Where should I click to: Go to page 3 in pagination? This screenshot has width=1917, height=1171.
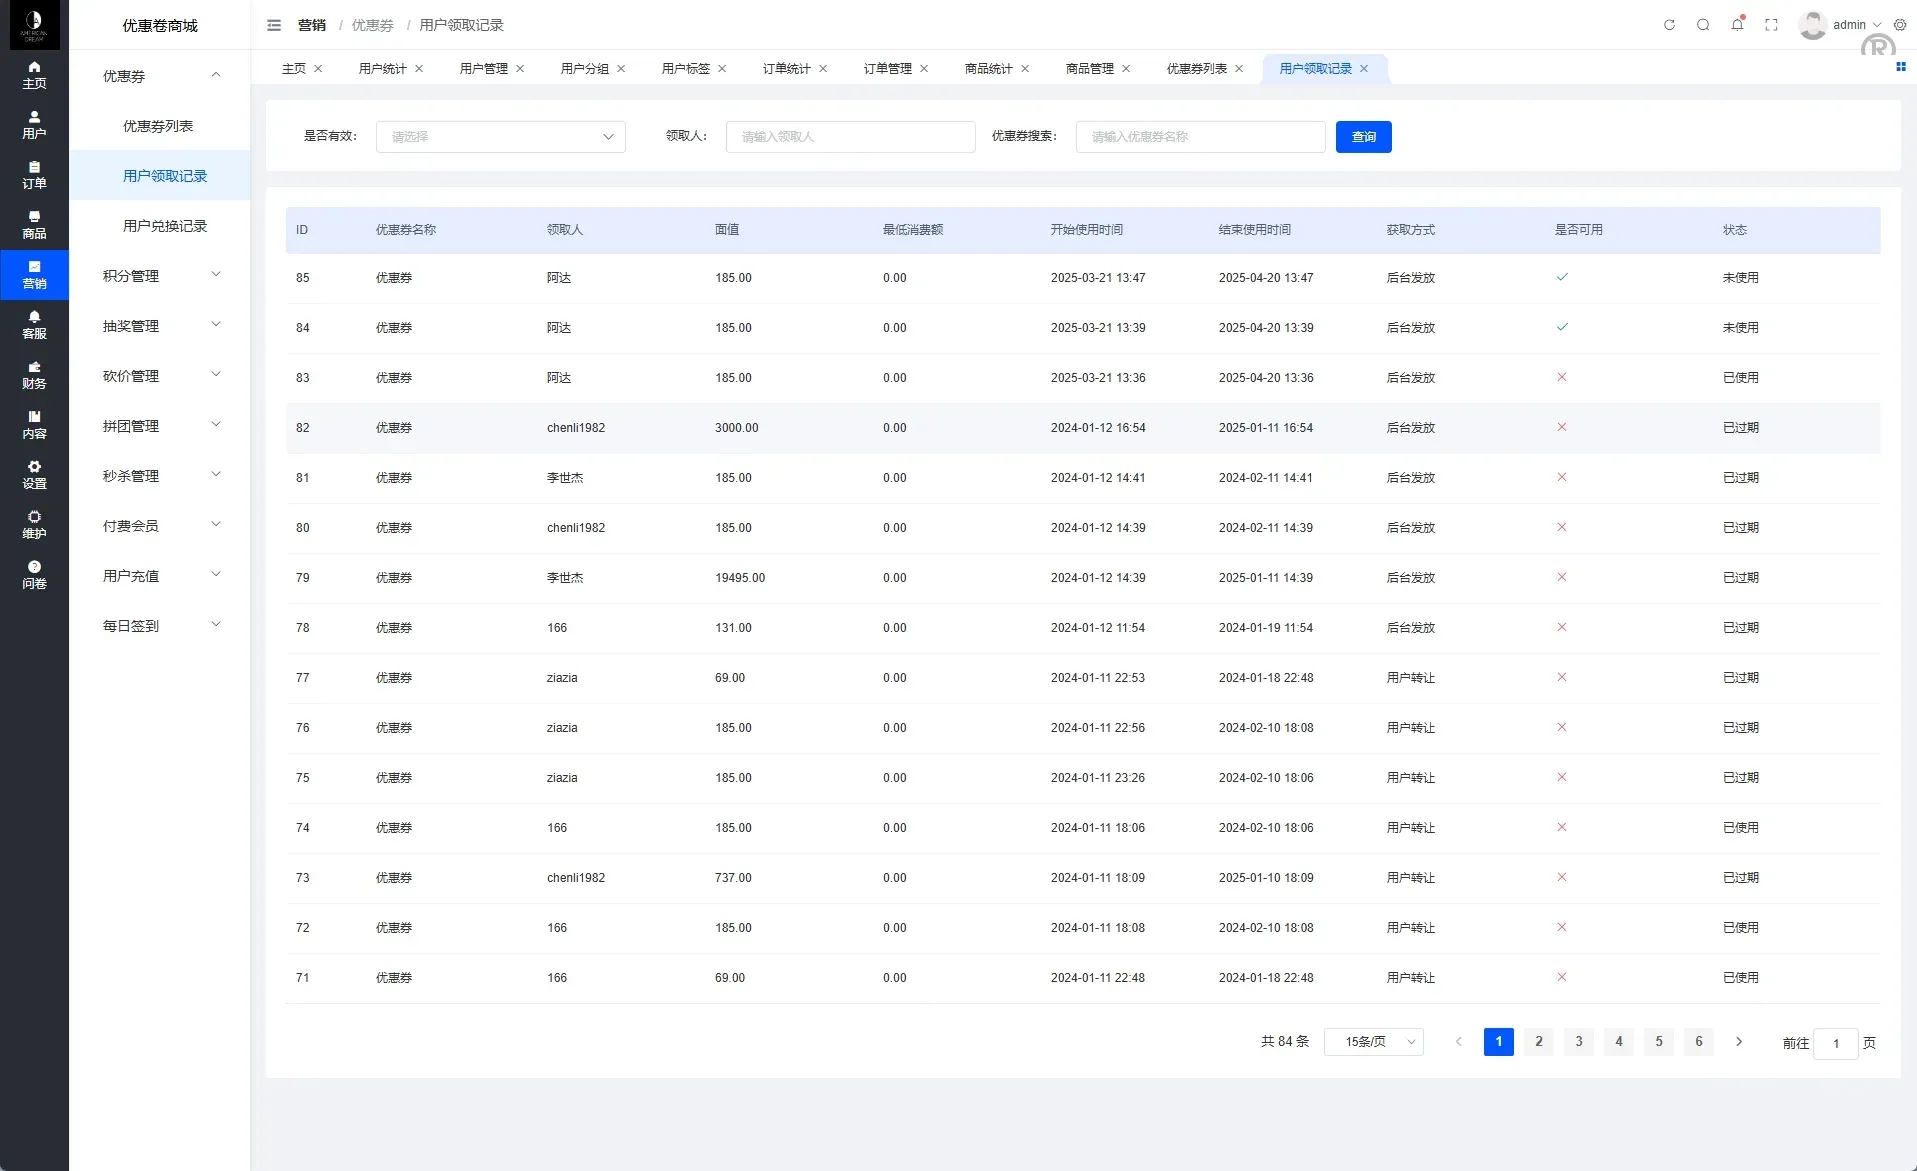[1578, 1042]
